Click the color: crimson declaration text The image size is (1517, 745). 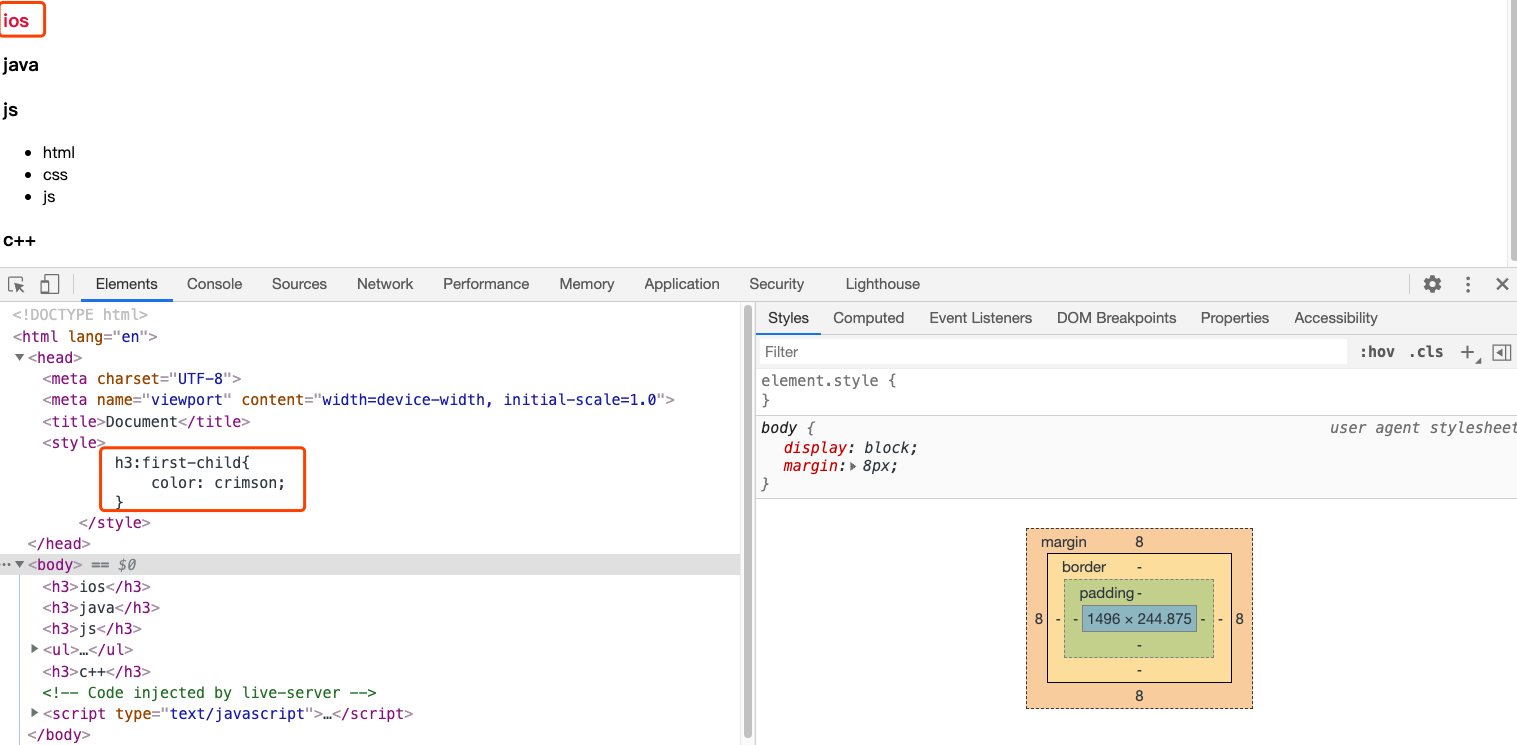click(x=218, y=483)
